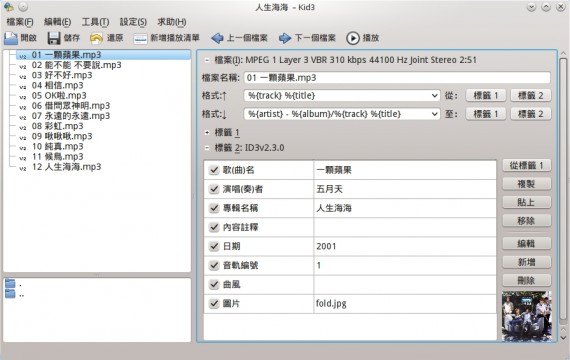Click the album cover art thumbnail
Screen dimensions: 570x360
click(x=526, y=316)
